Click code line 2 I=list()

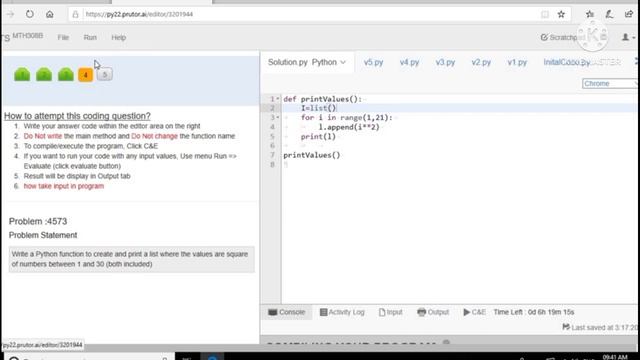click(x=319, y=108)
